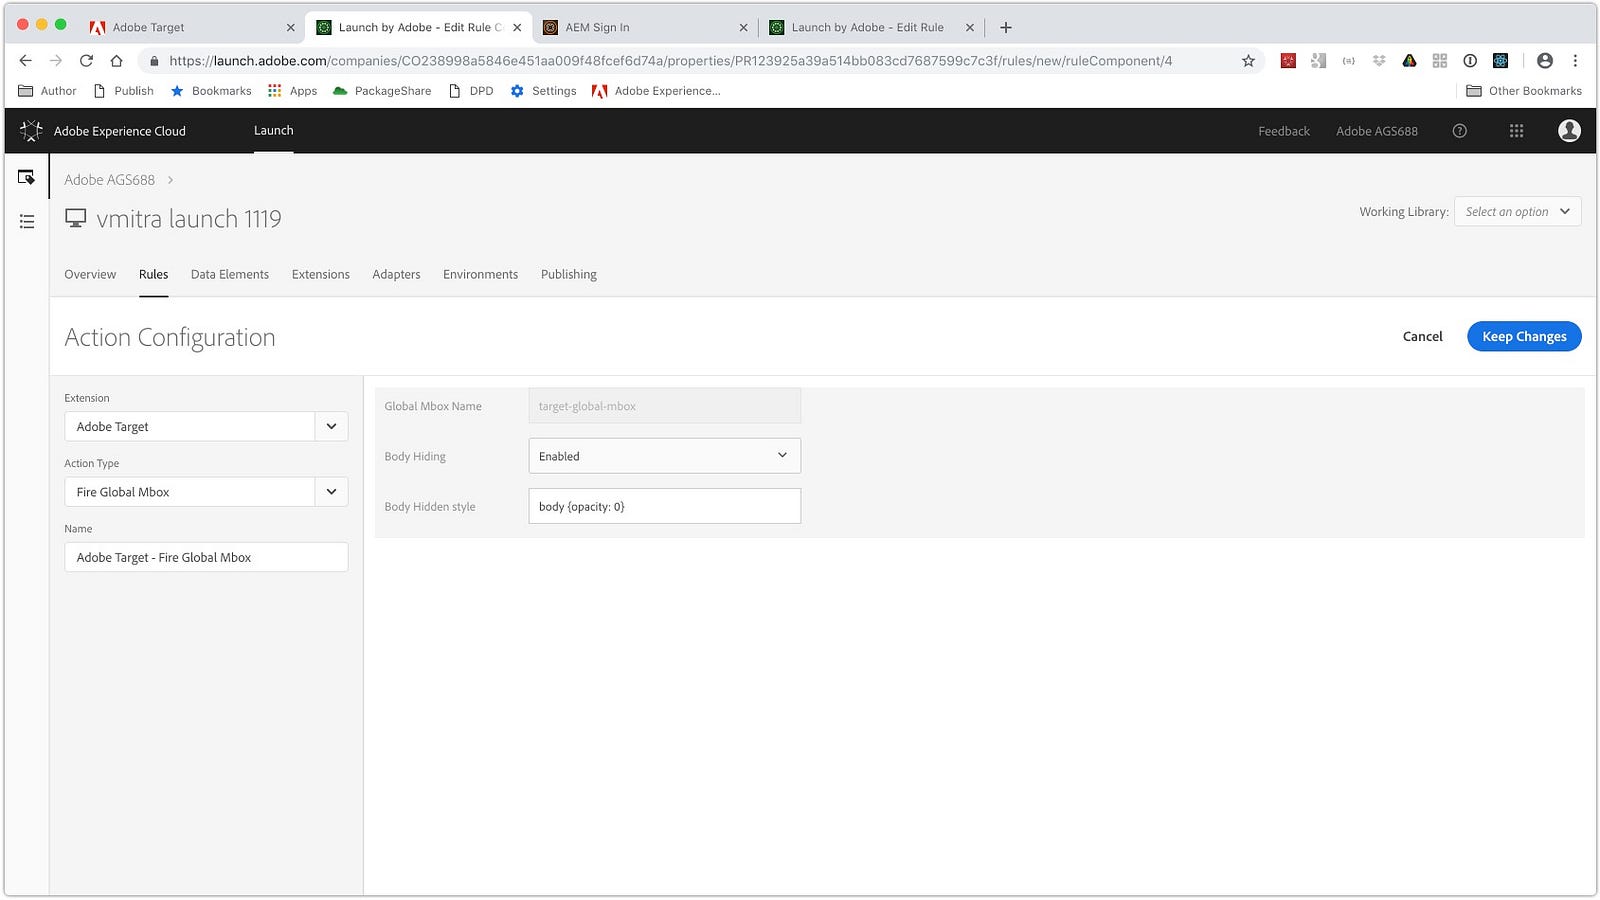Close the AEM Sign In tab
Viewport: 1600px width, 900px height.
point(743,27)
